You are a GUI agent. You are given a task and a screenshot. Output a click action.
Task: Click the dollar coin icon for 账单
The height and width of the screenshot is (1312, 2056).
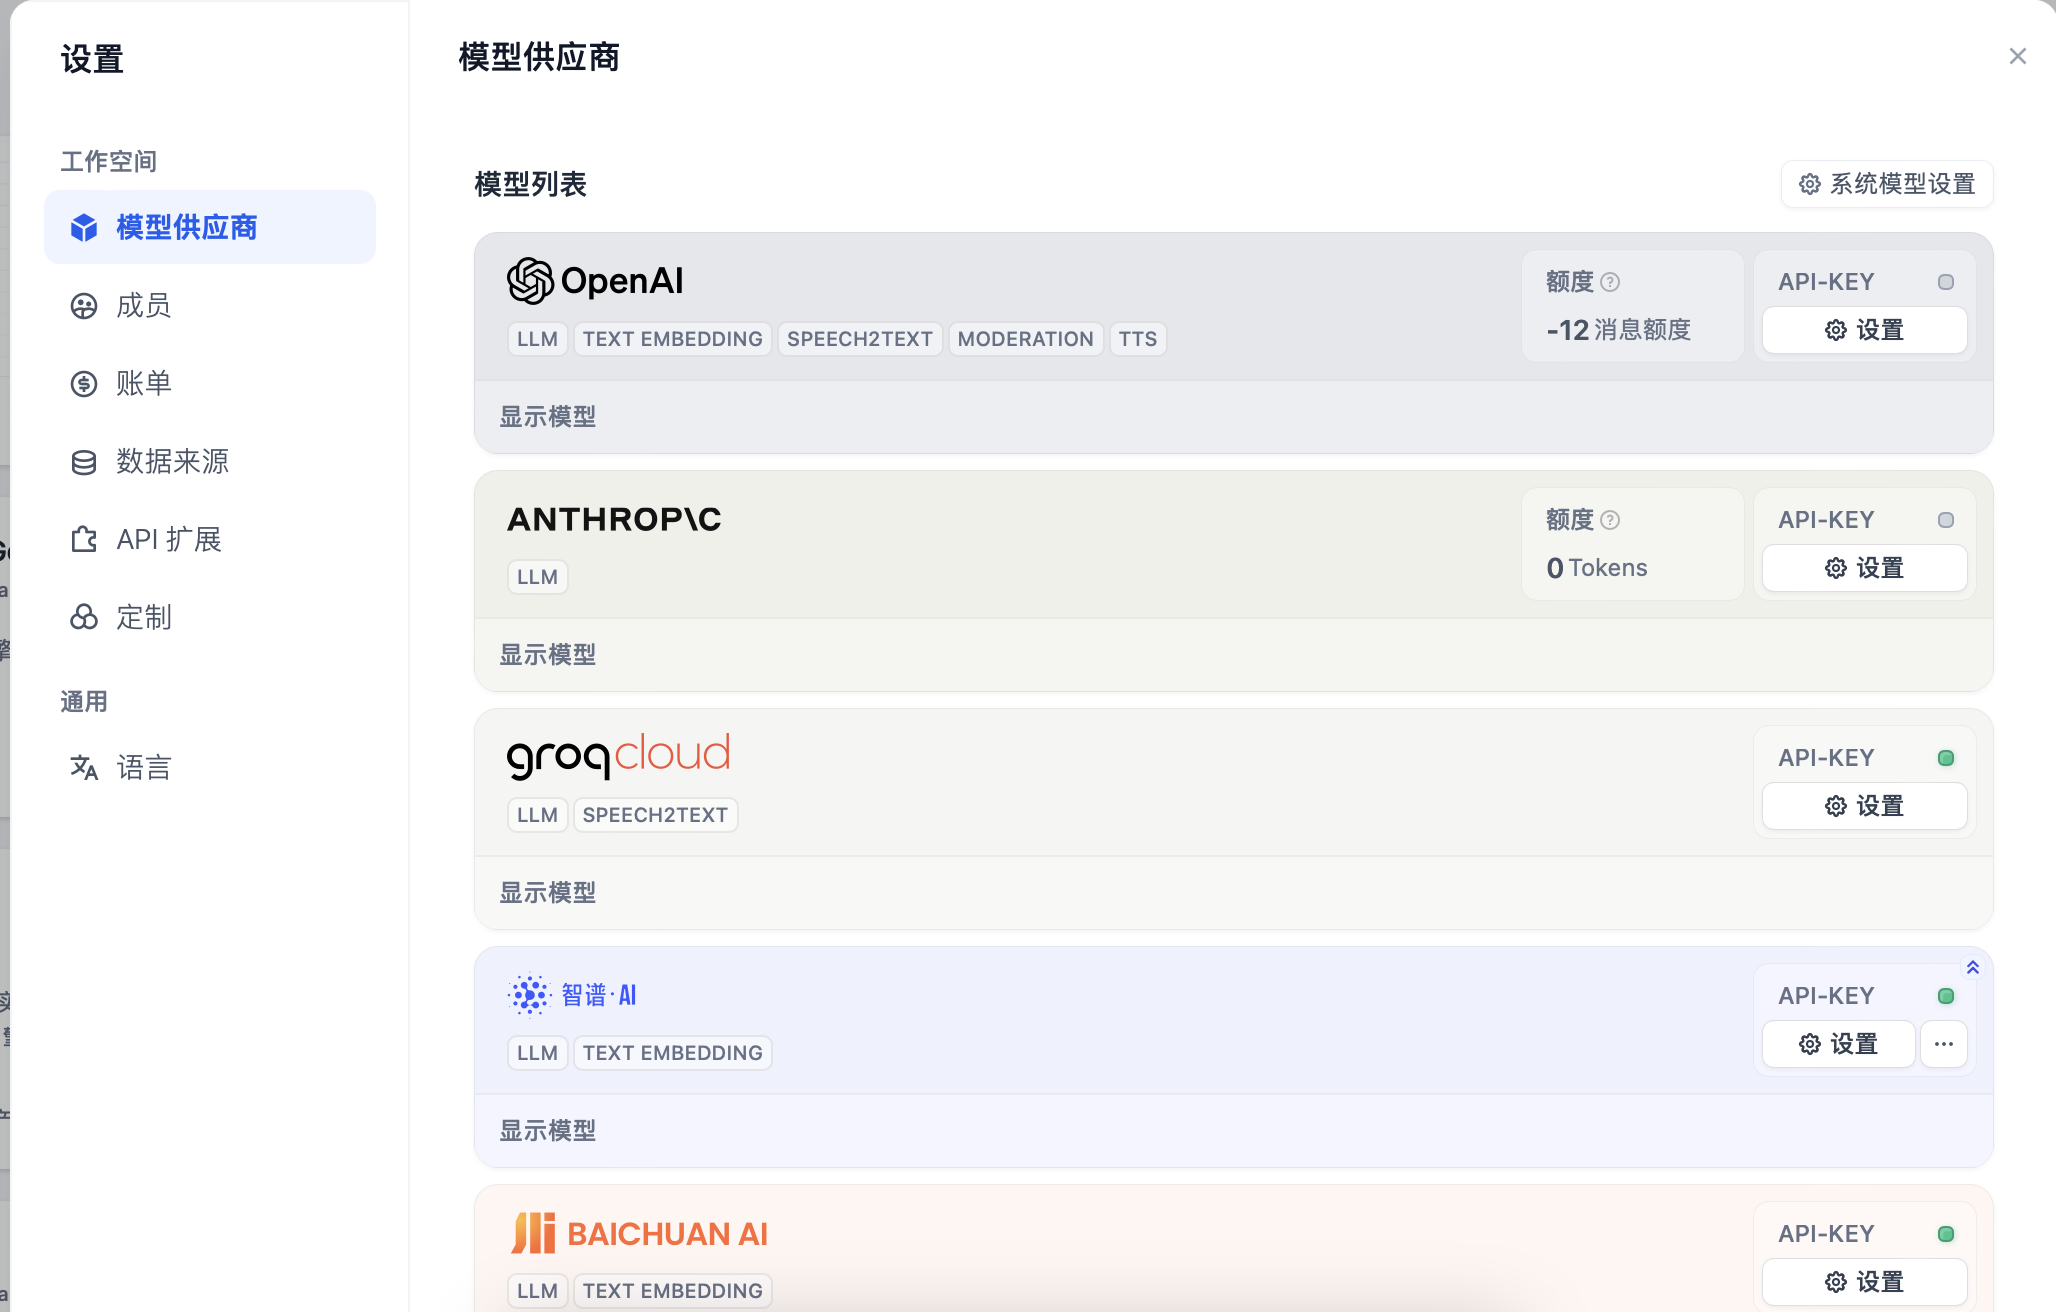[84, 384]
